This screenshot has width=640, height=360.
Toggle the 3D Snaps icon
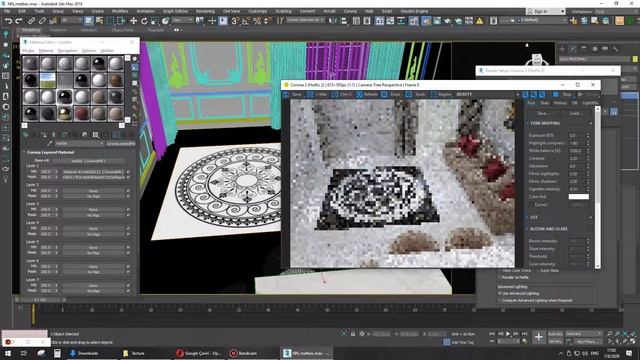pyautogui.click(x=235, y=21)
